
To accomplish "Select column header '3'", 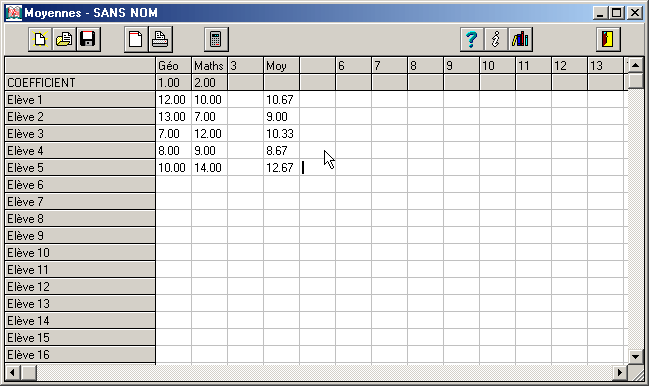I will click(x=245, y=66).
